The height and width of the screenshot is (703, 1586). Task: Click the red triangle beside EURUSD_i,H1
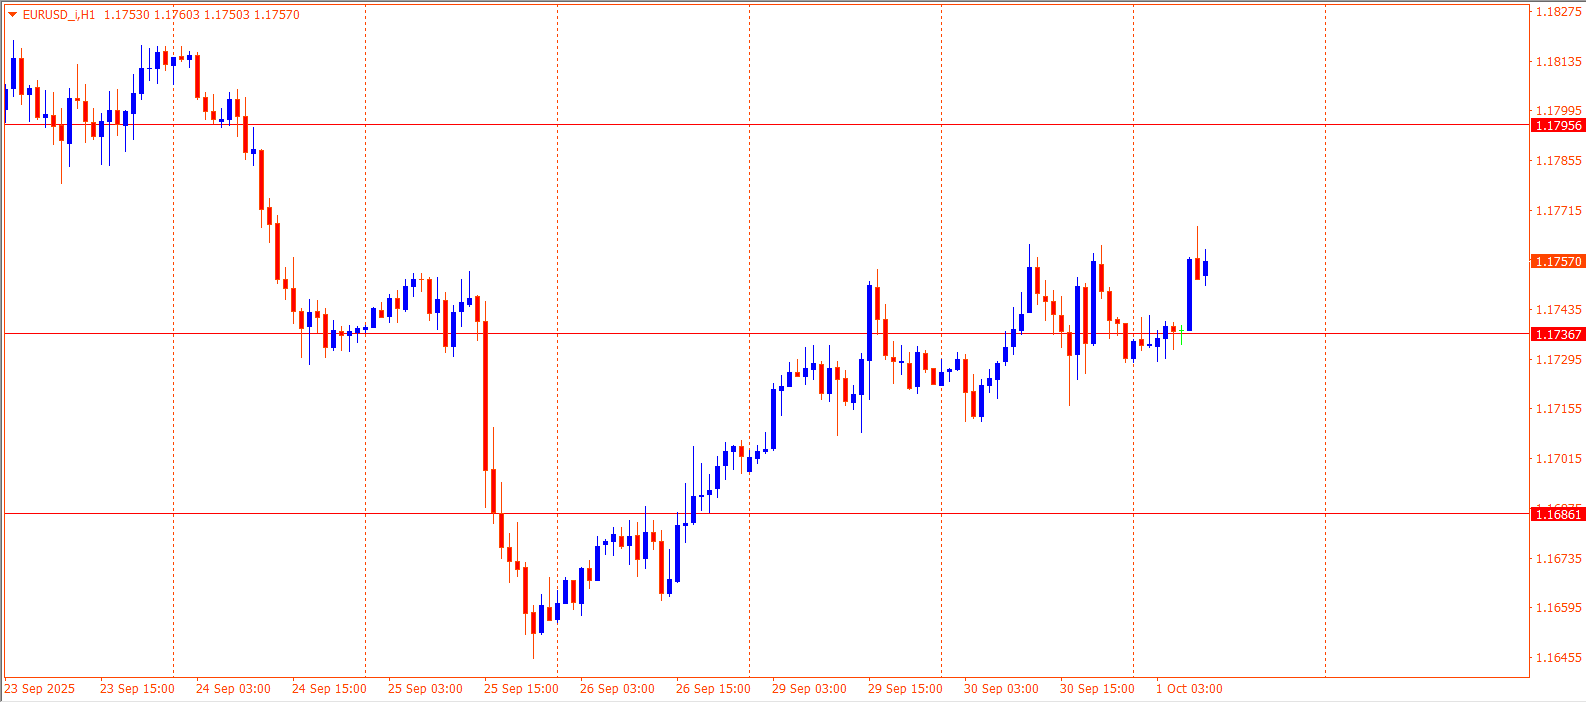[x=12, y=15]
